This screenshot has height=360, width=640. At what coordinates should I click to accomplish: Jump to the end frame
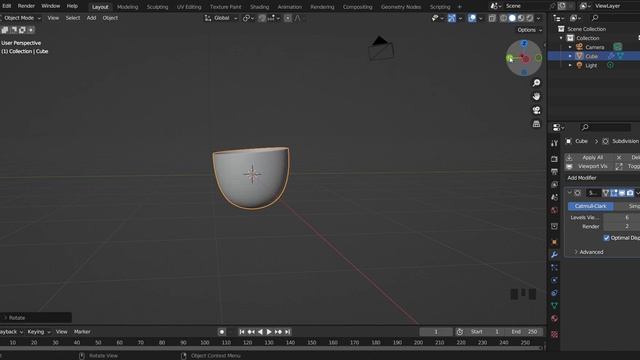point(288,332)
